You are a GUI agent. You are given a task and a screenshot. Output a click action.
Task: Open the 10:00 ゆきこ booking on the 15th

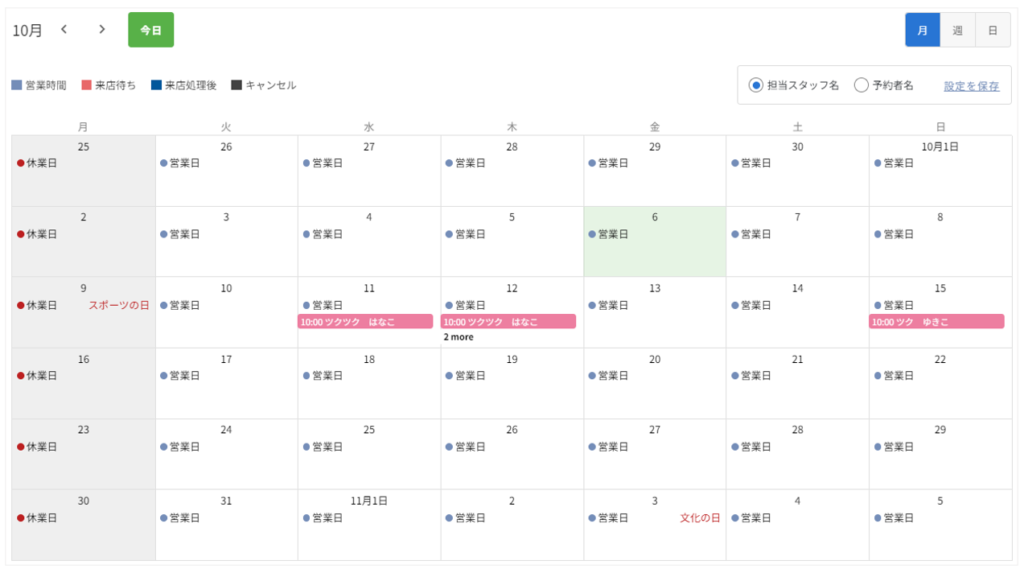coord(936,321)
